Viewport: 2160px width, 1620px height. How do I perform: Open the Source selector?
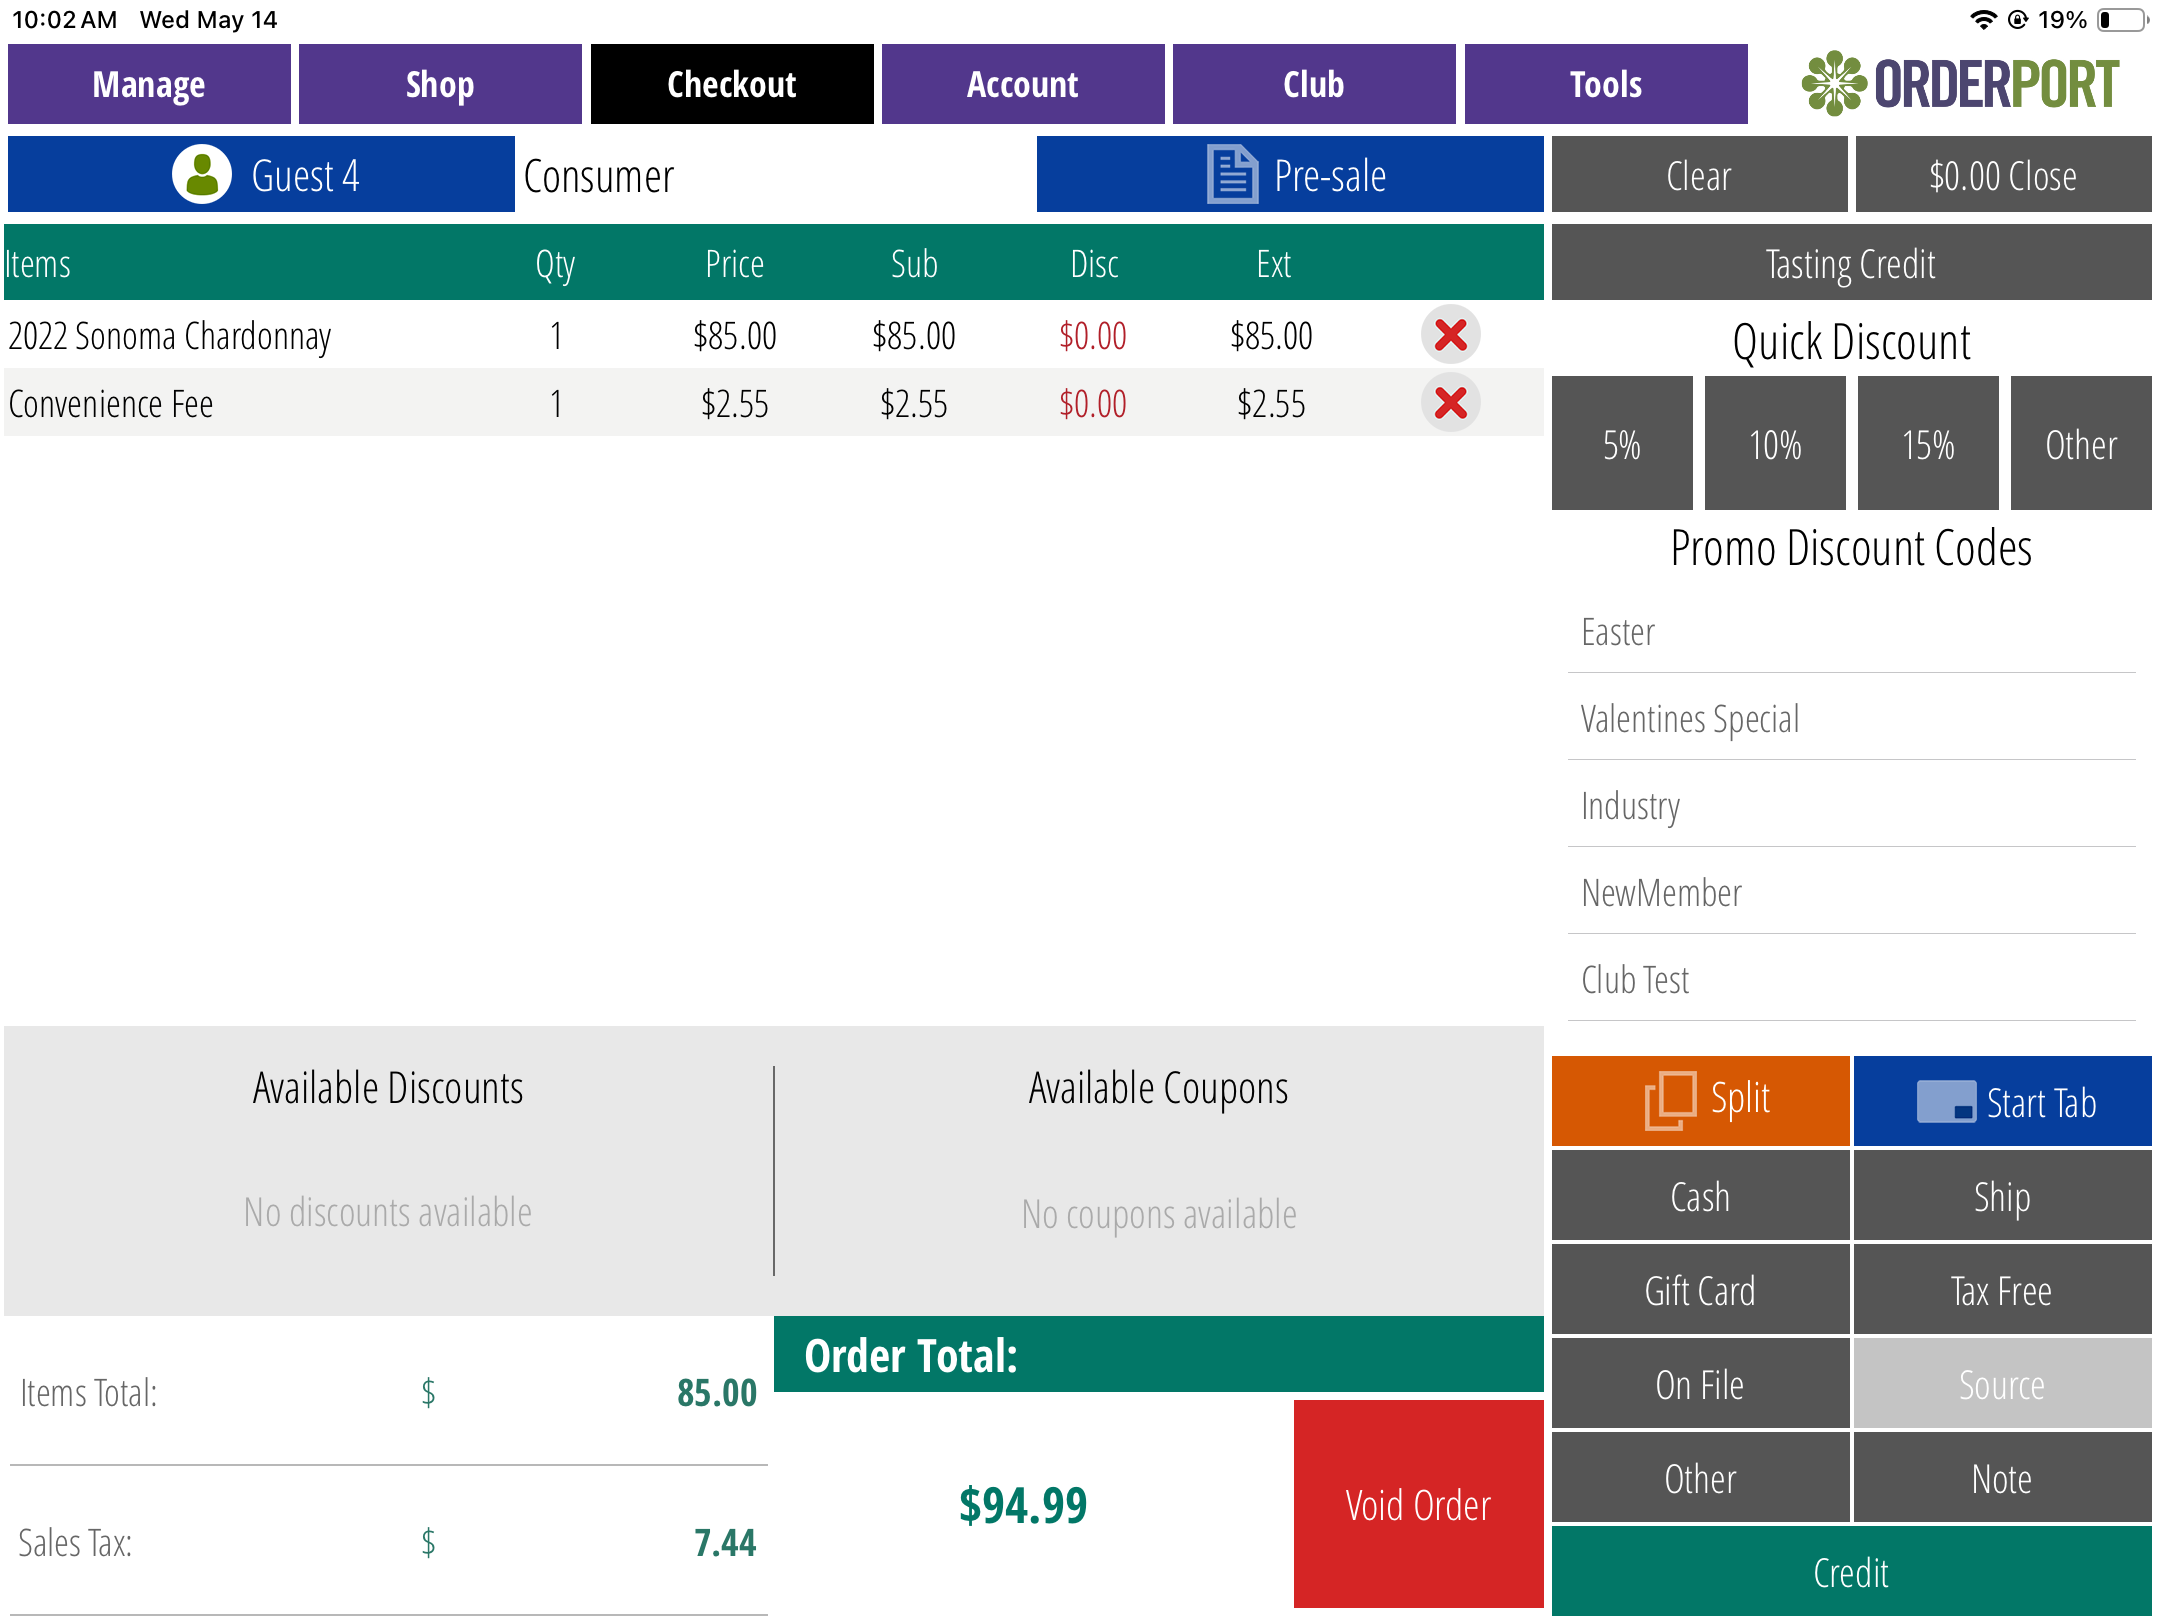pyautogui.click(x=2001, y=1385)
